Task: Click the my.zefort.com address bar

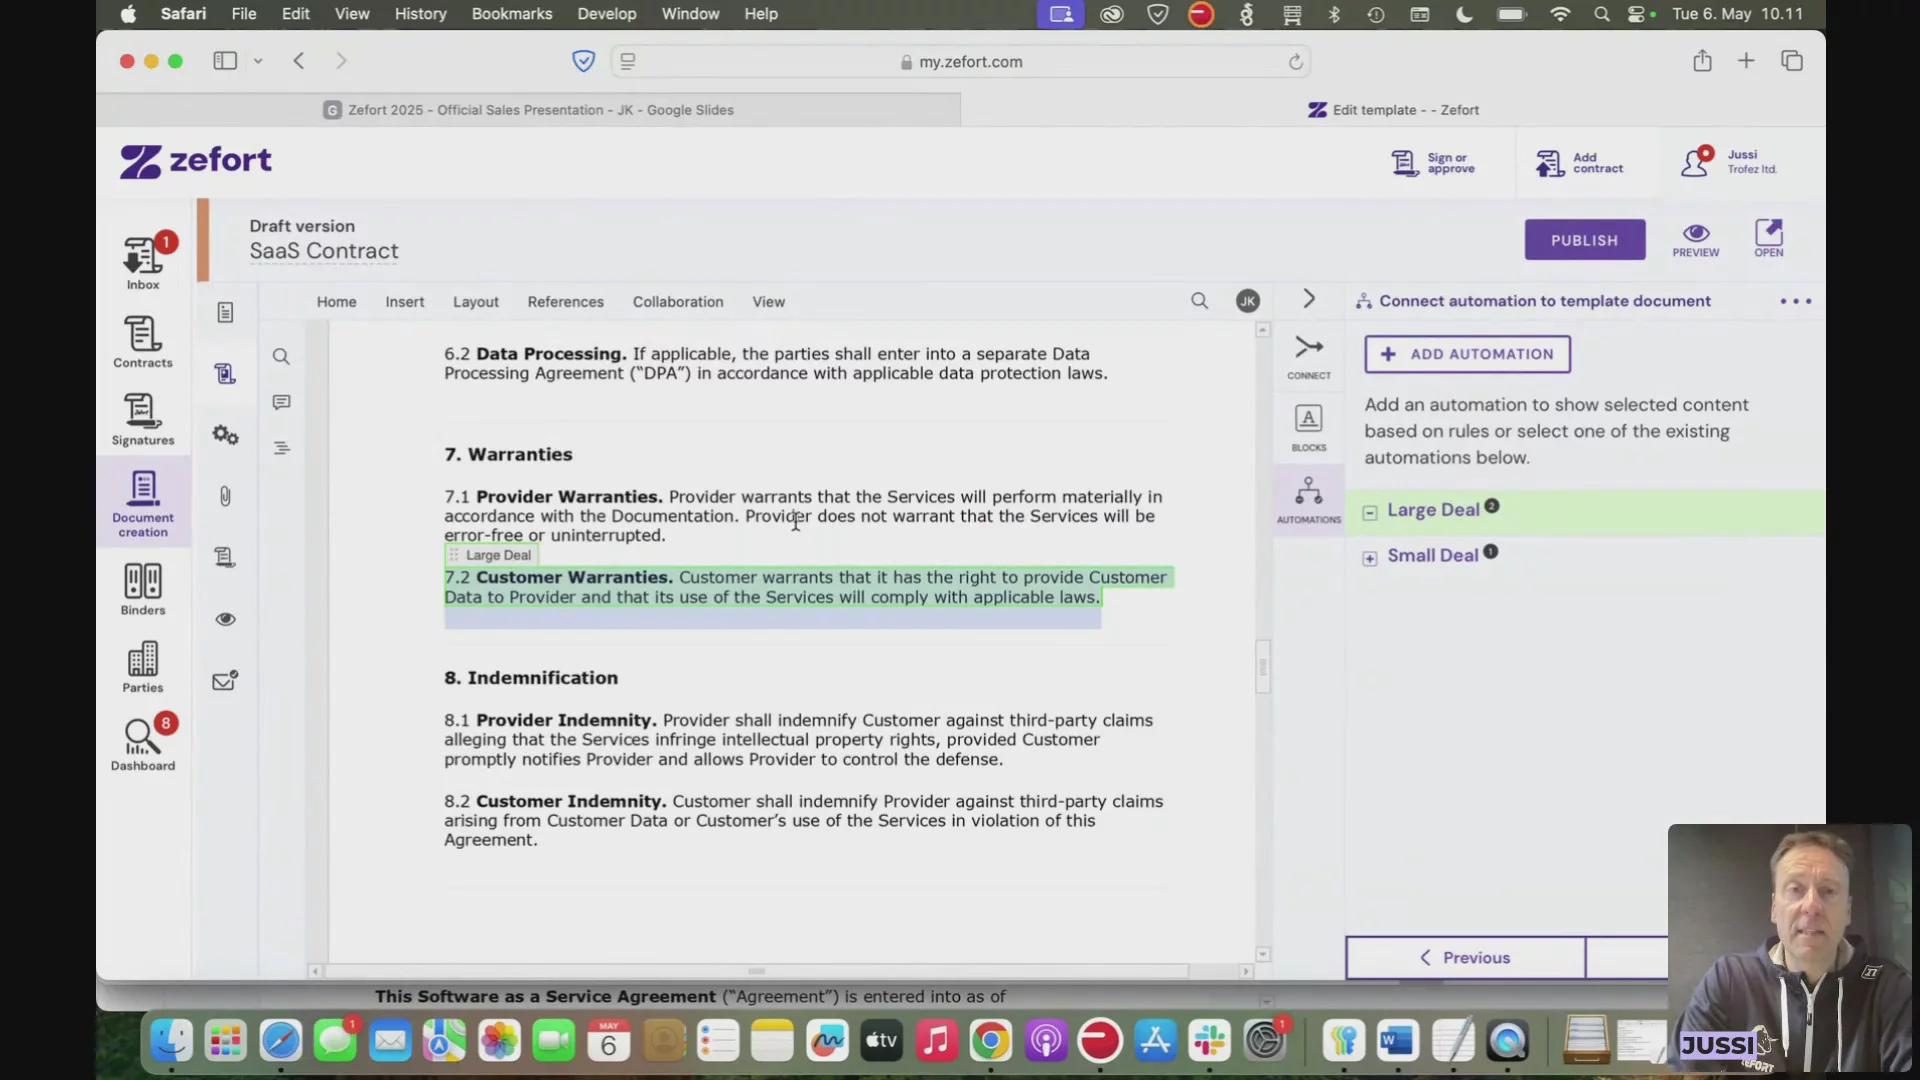Action: click(x=960, y=62)
